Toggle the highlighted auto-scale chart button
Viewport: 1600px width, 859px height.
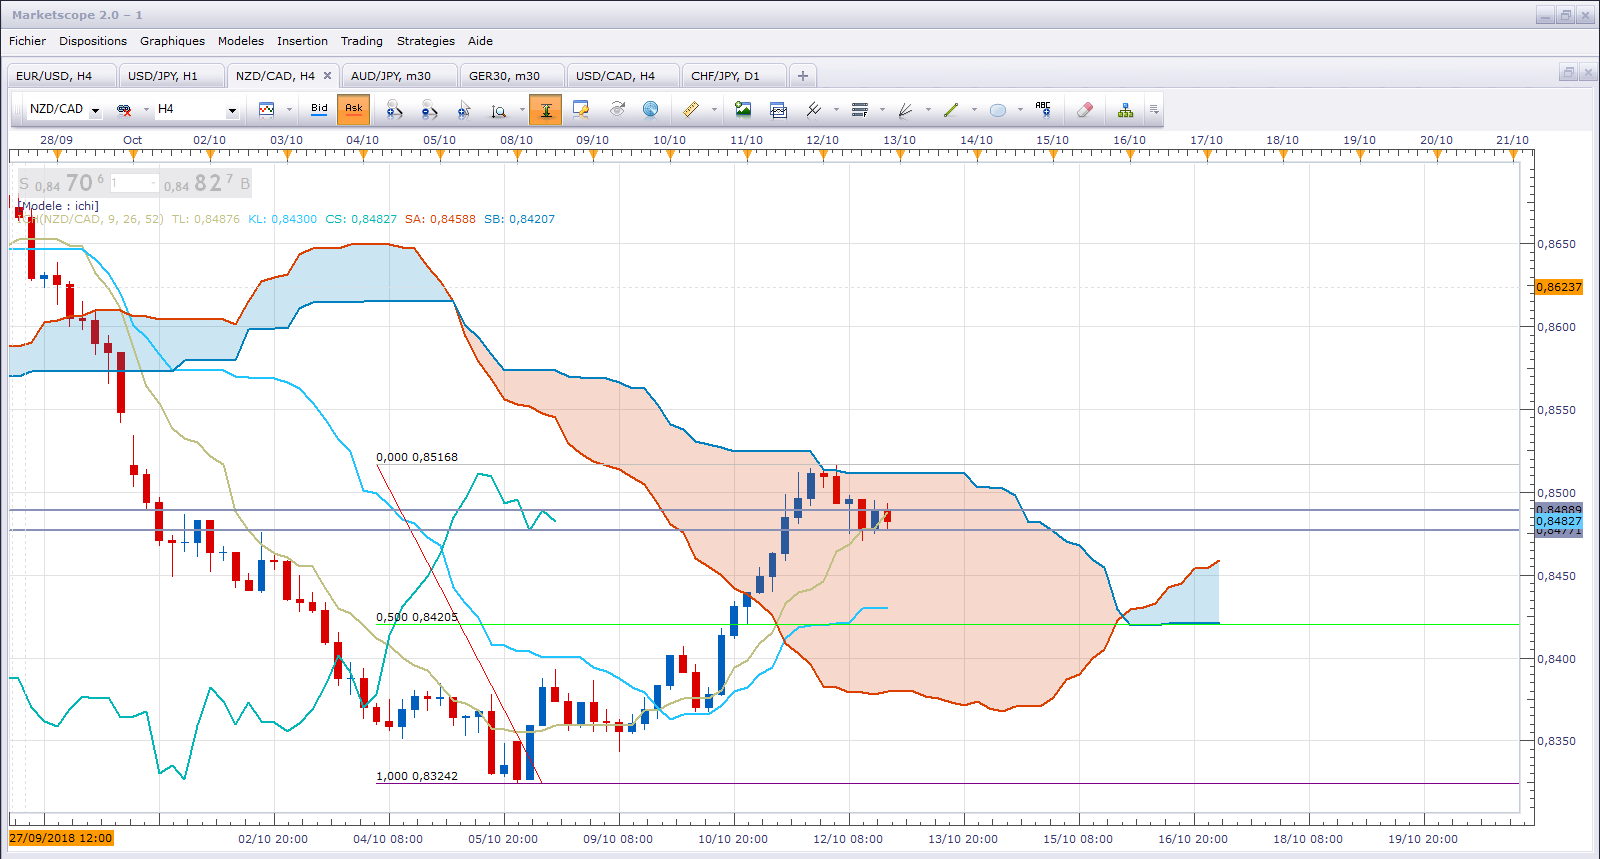tap(546, 110)
